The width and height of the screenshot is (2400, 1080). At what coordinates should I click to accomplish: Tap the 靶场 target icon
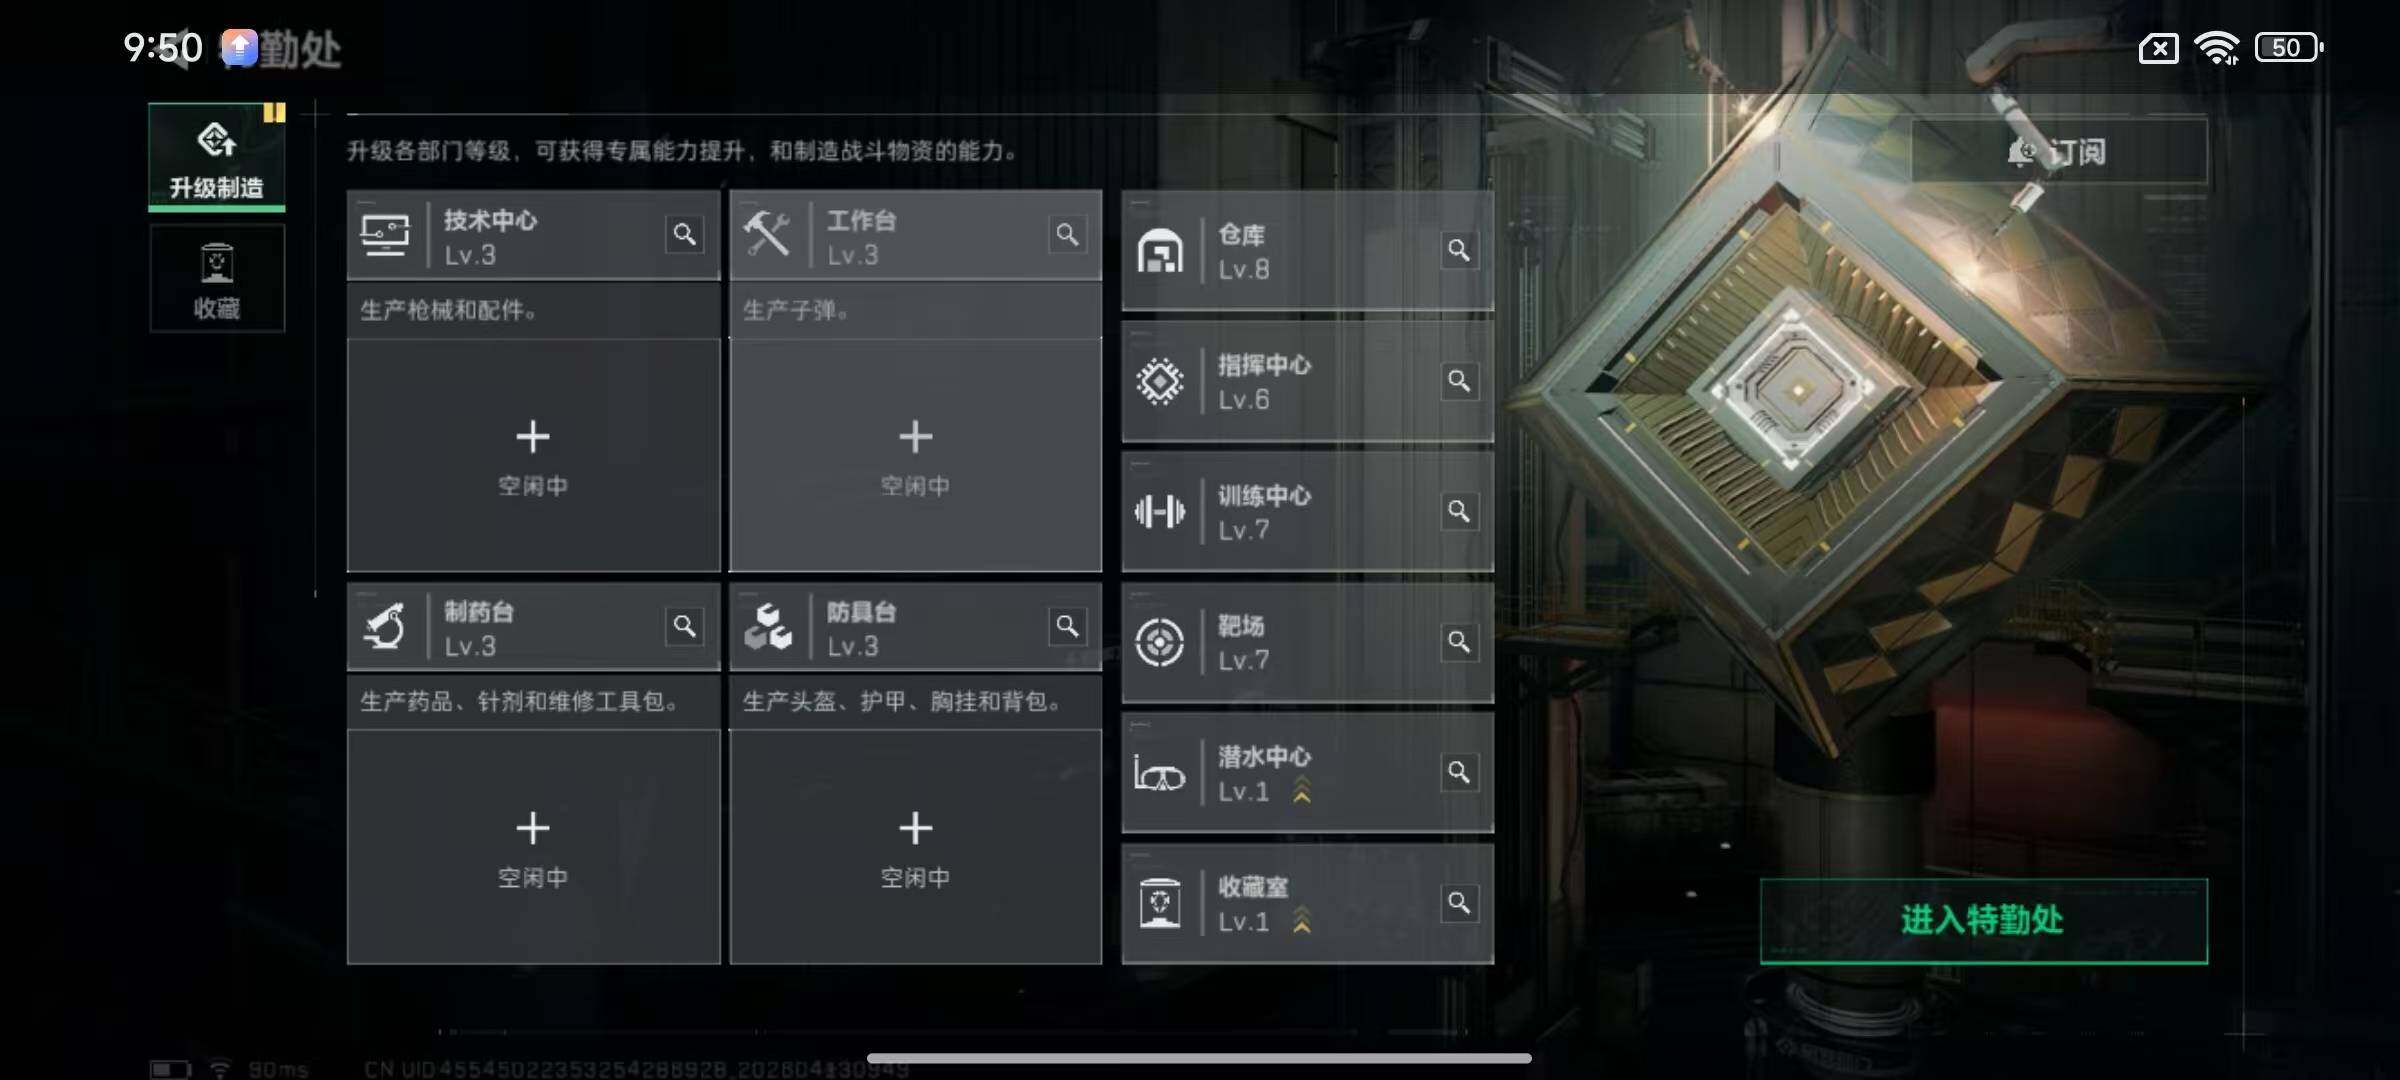(1160, 642)
